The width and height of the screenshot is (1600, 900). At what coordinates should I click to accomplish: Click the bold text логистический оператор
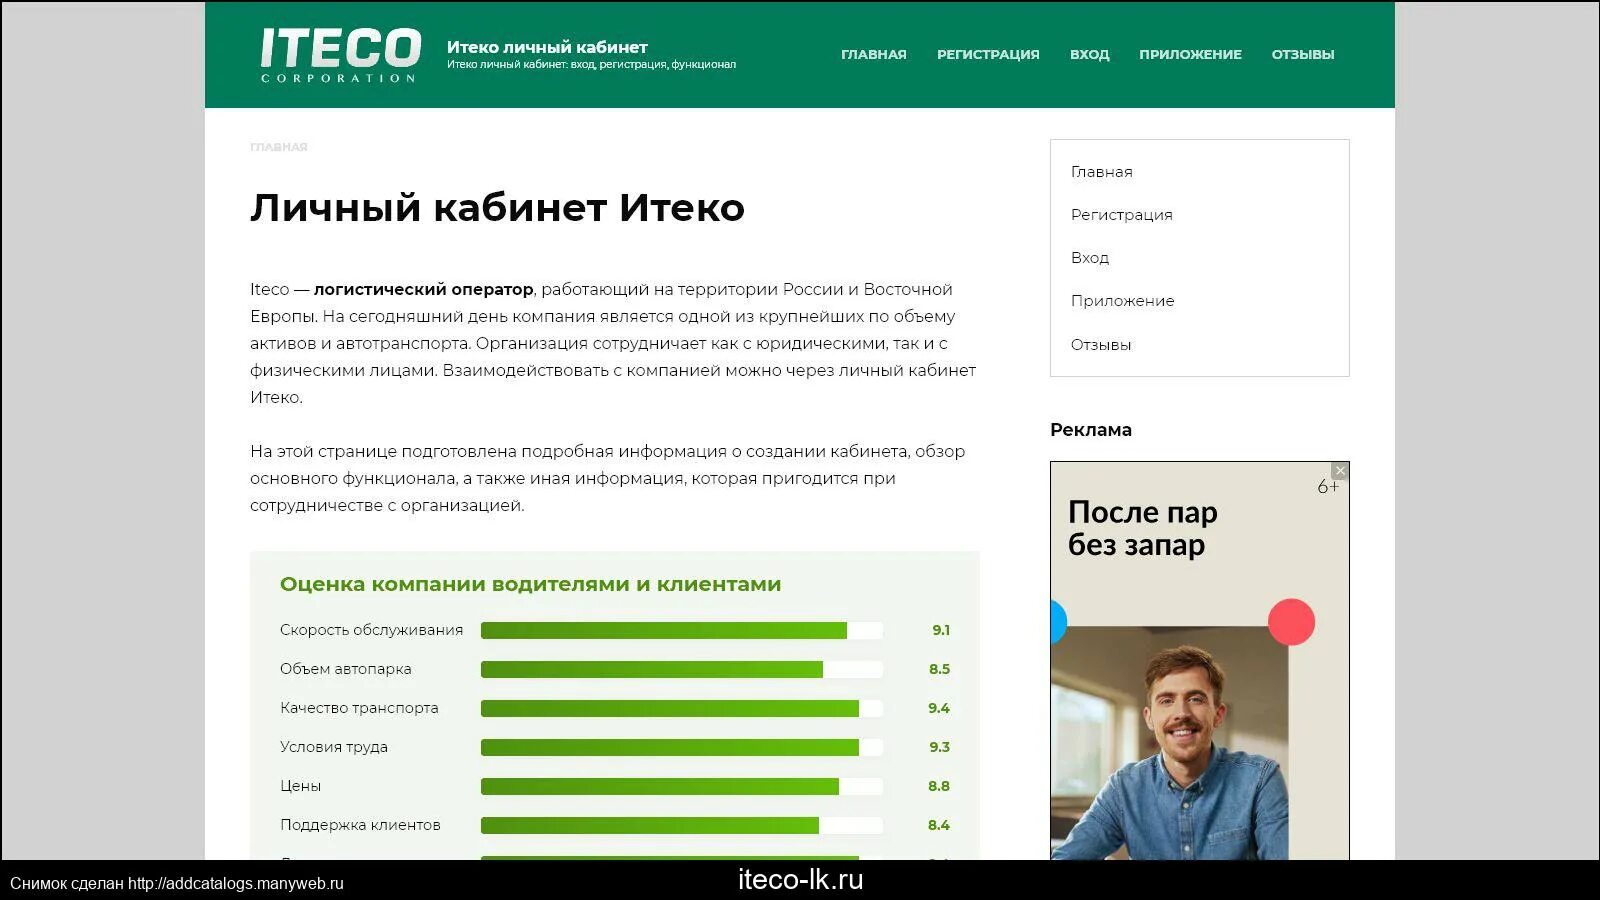coord(423,289)
